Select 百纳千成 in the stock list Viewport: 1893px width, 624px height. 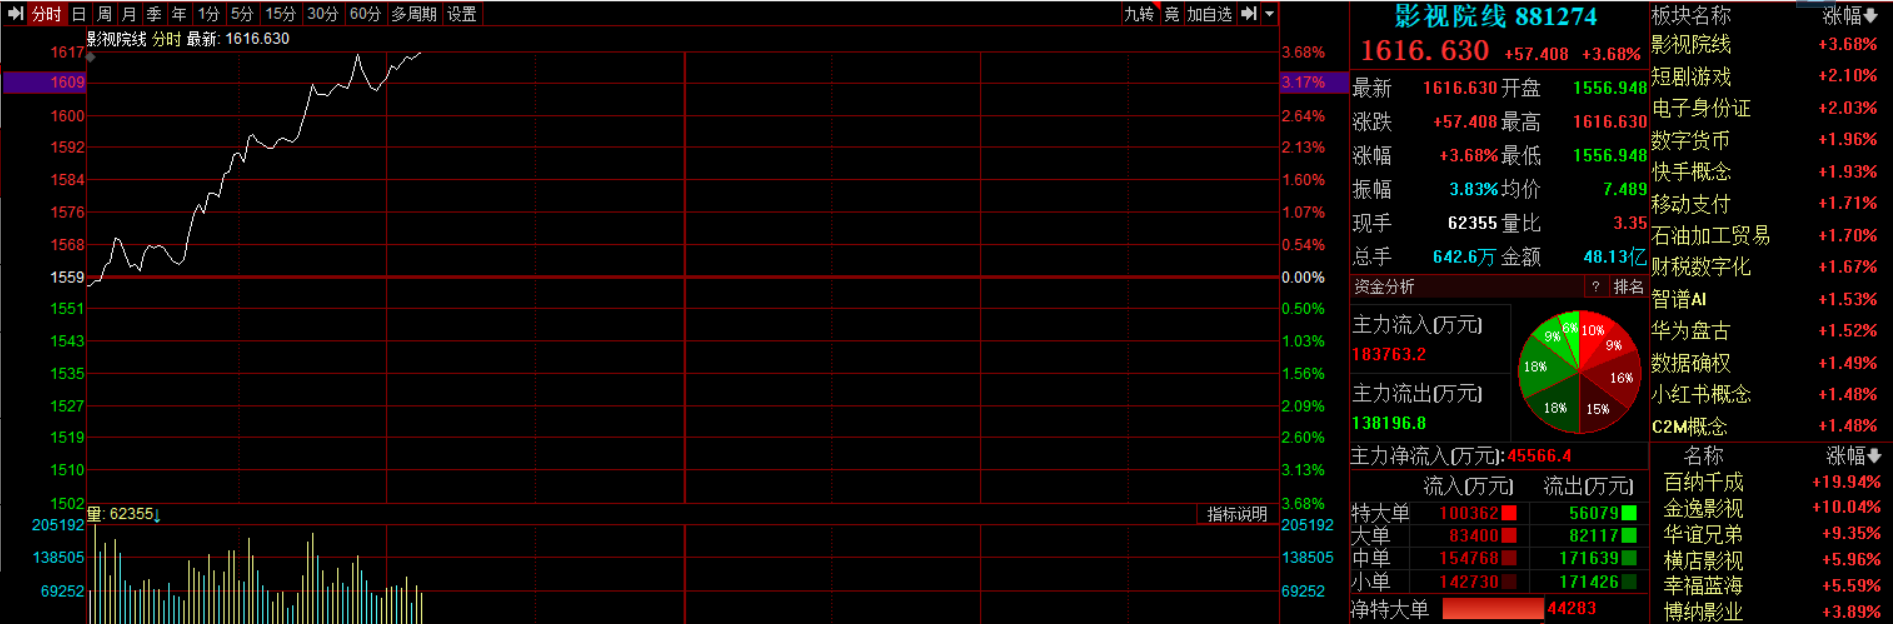pyautogui.click(x=1703, y=482)
